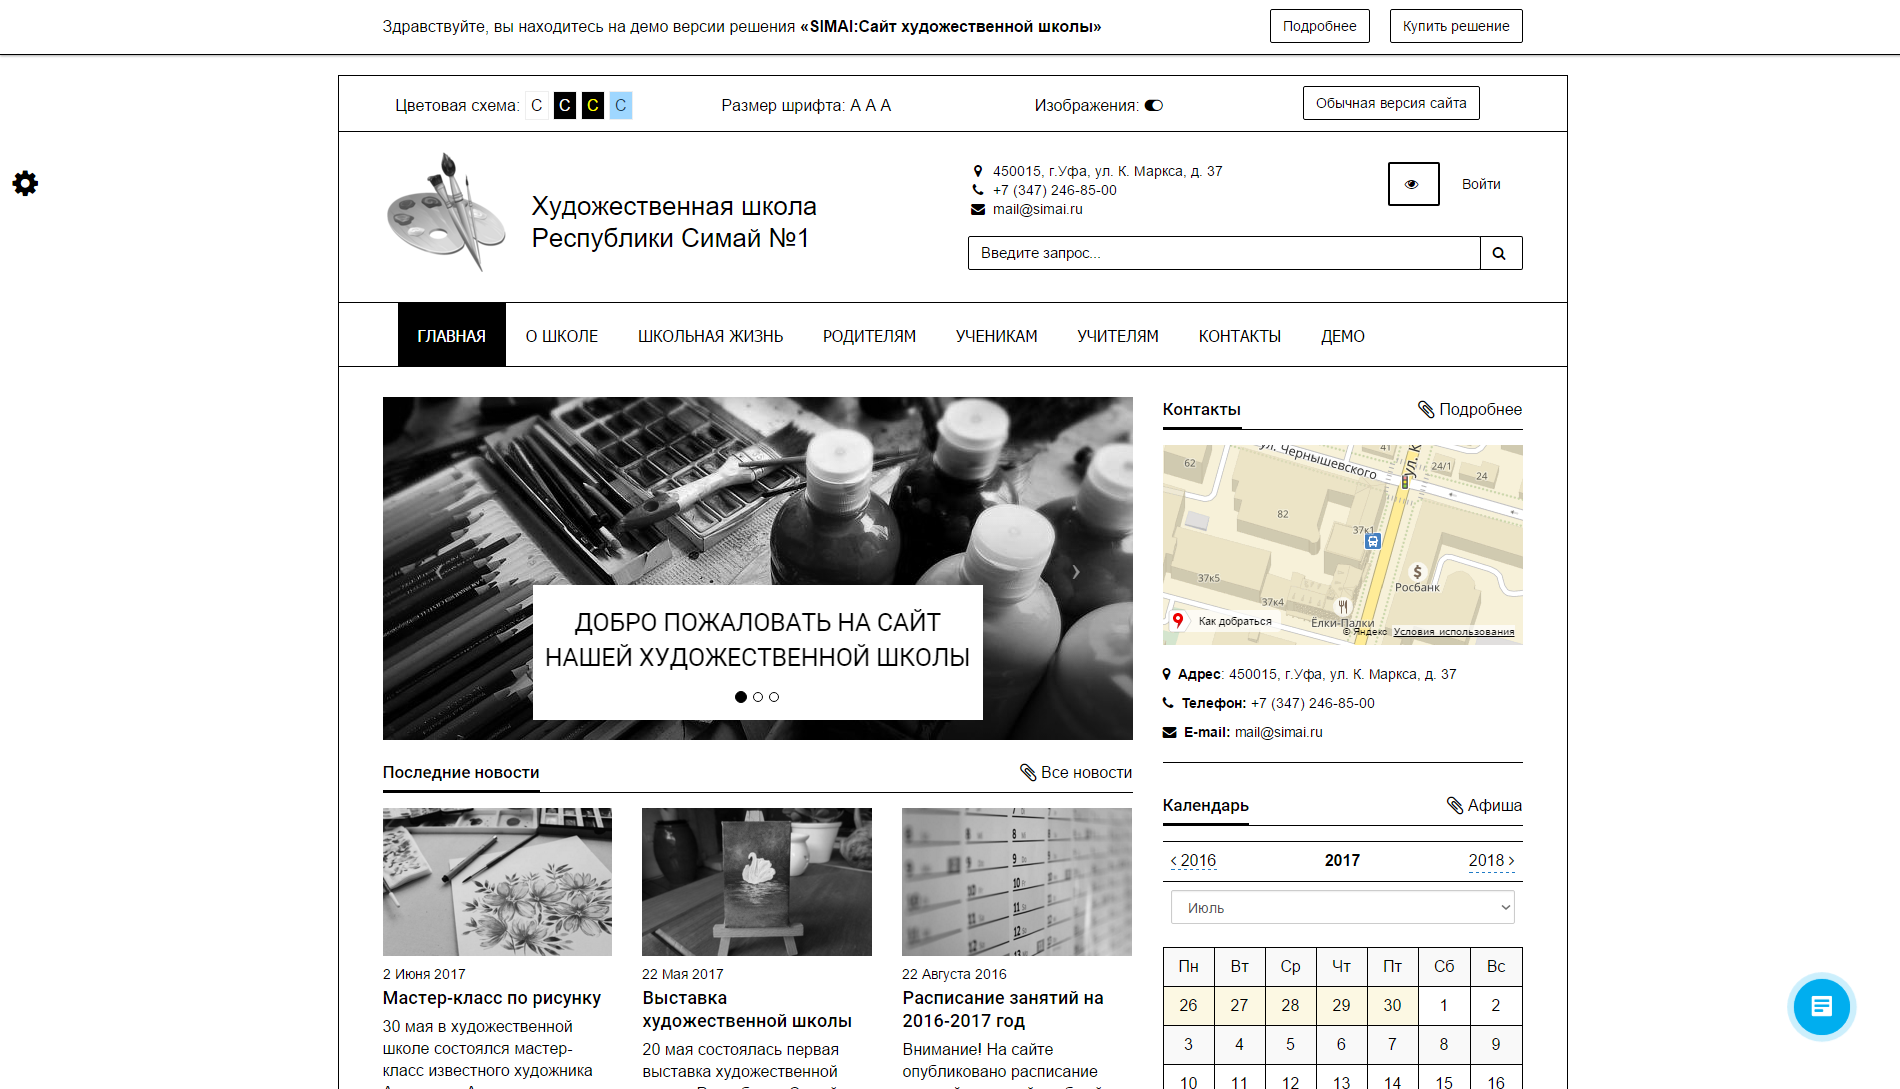The image size is (1900, 1089).
Task: Click the next slide arrow on banner
Action: (1076, 572)
